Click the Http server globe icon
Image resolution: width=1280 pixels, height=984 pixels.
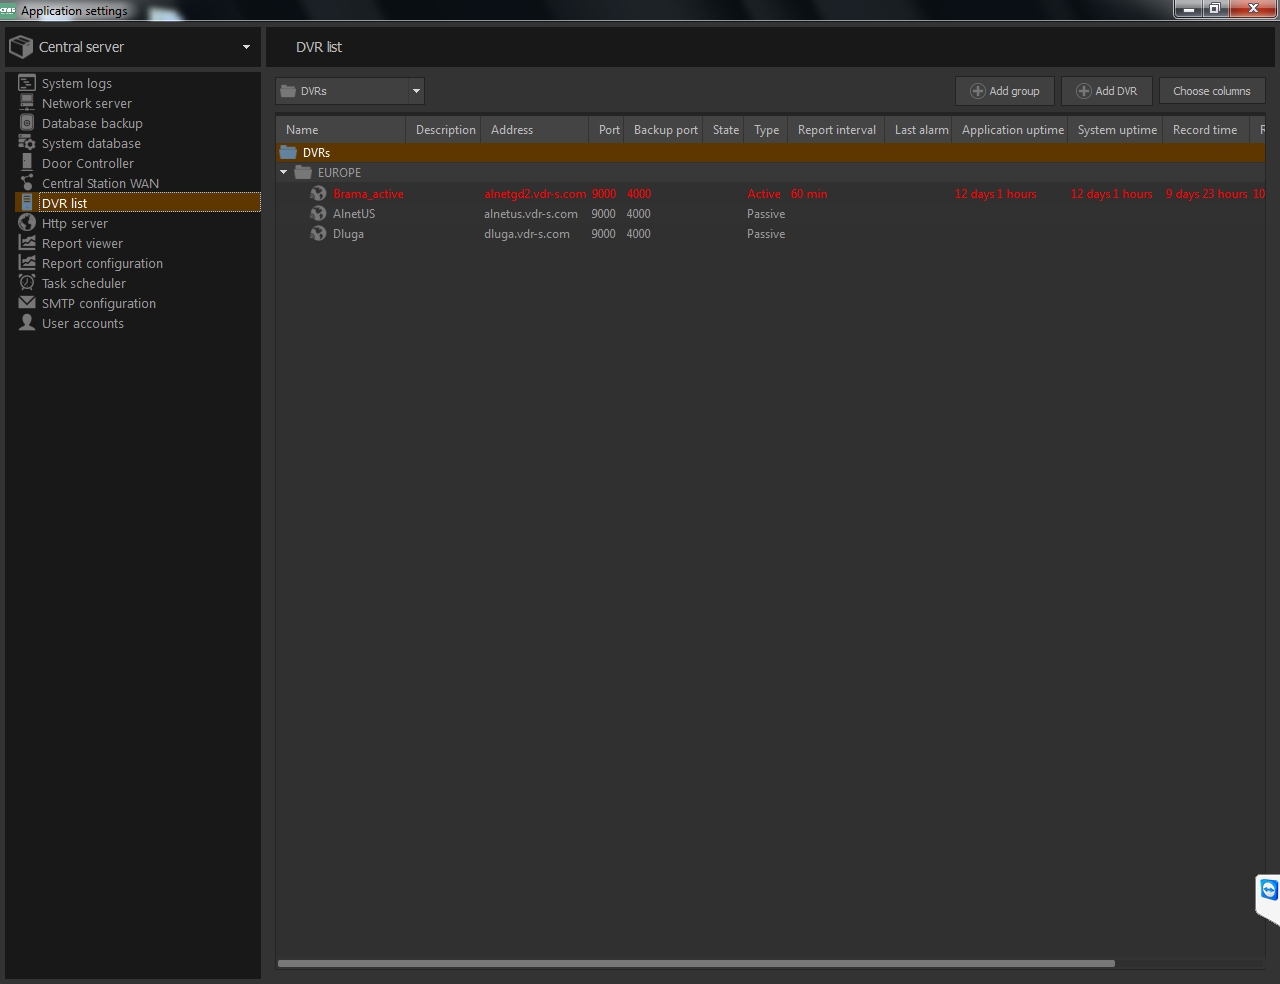27,223
